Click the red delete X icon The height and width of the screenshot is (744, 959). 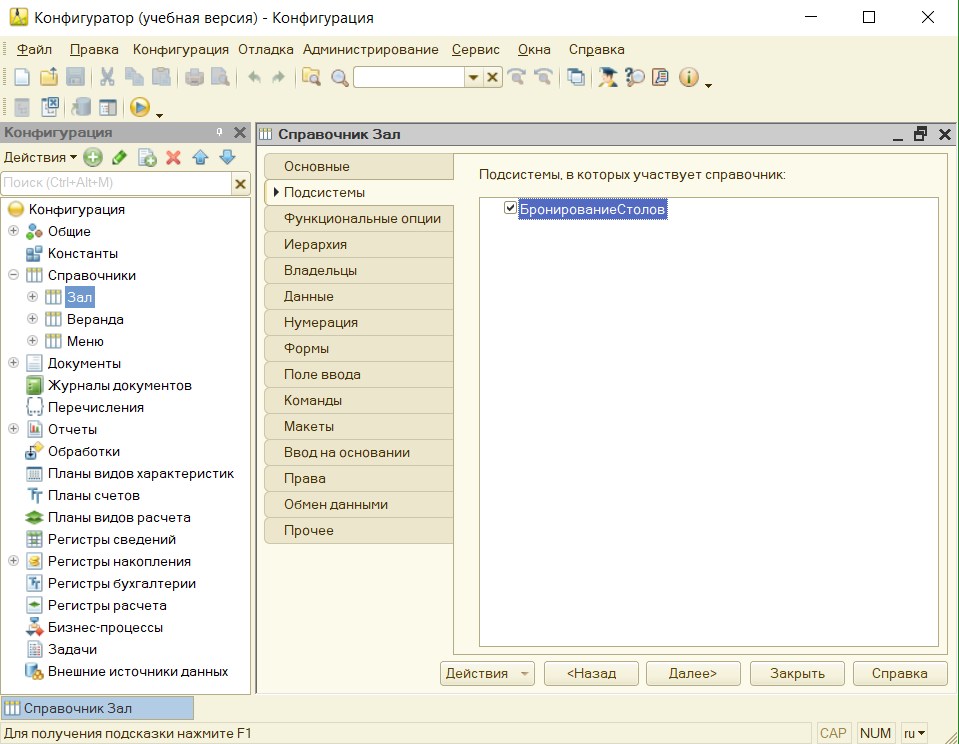(x=173, y=157)
